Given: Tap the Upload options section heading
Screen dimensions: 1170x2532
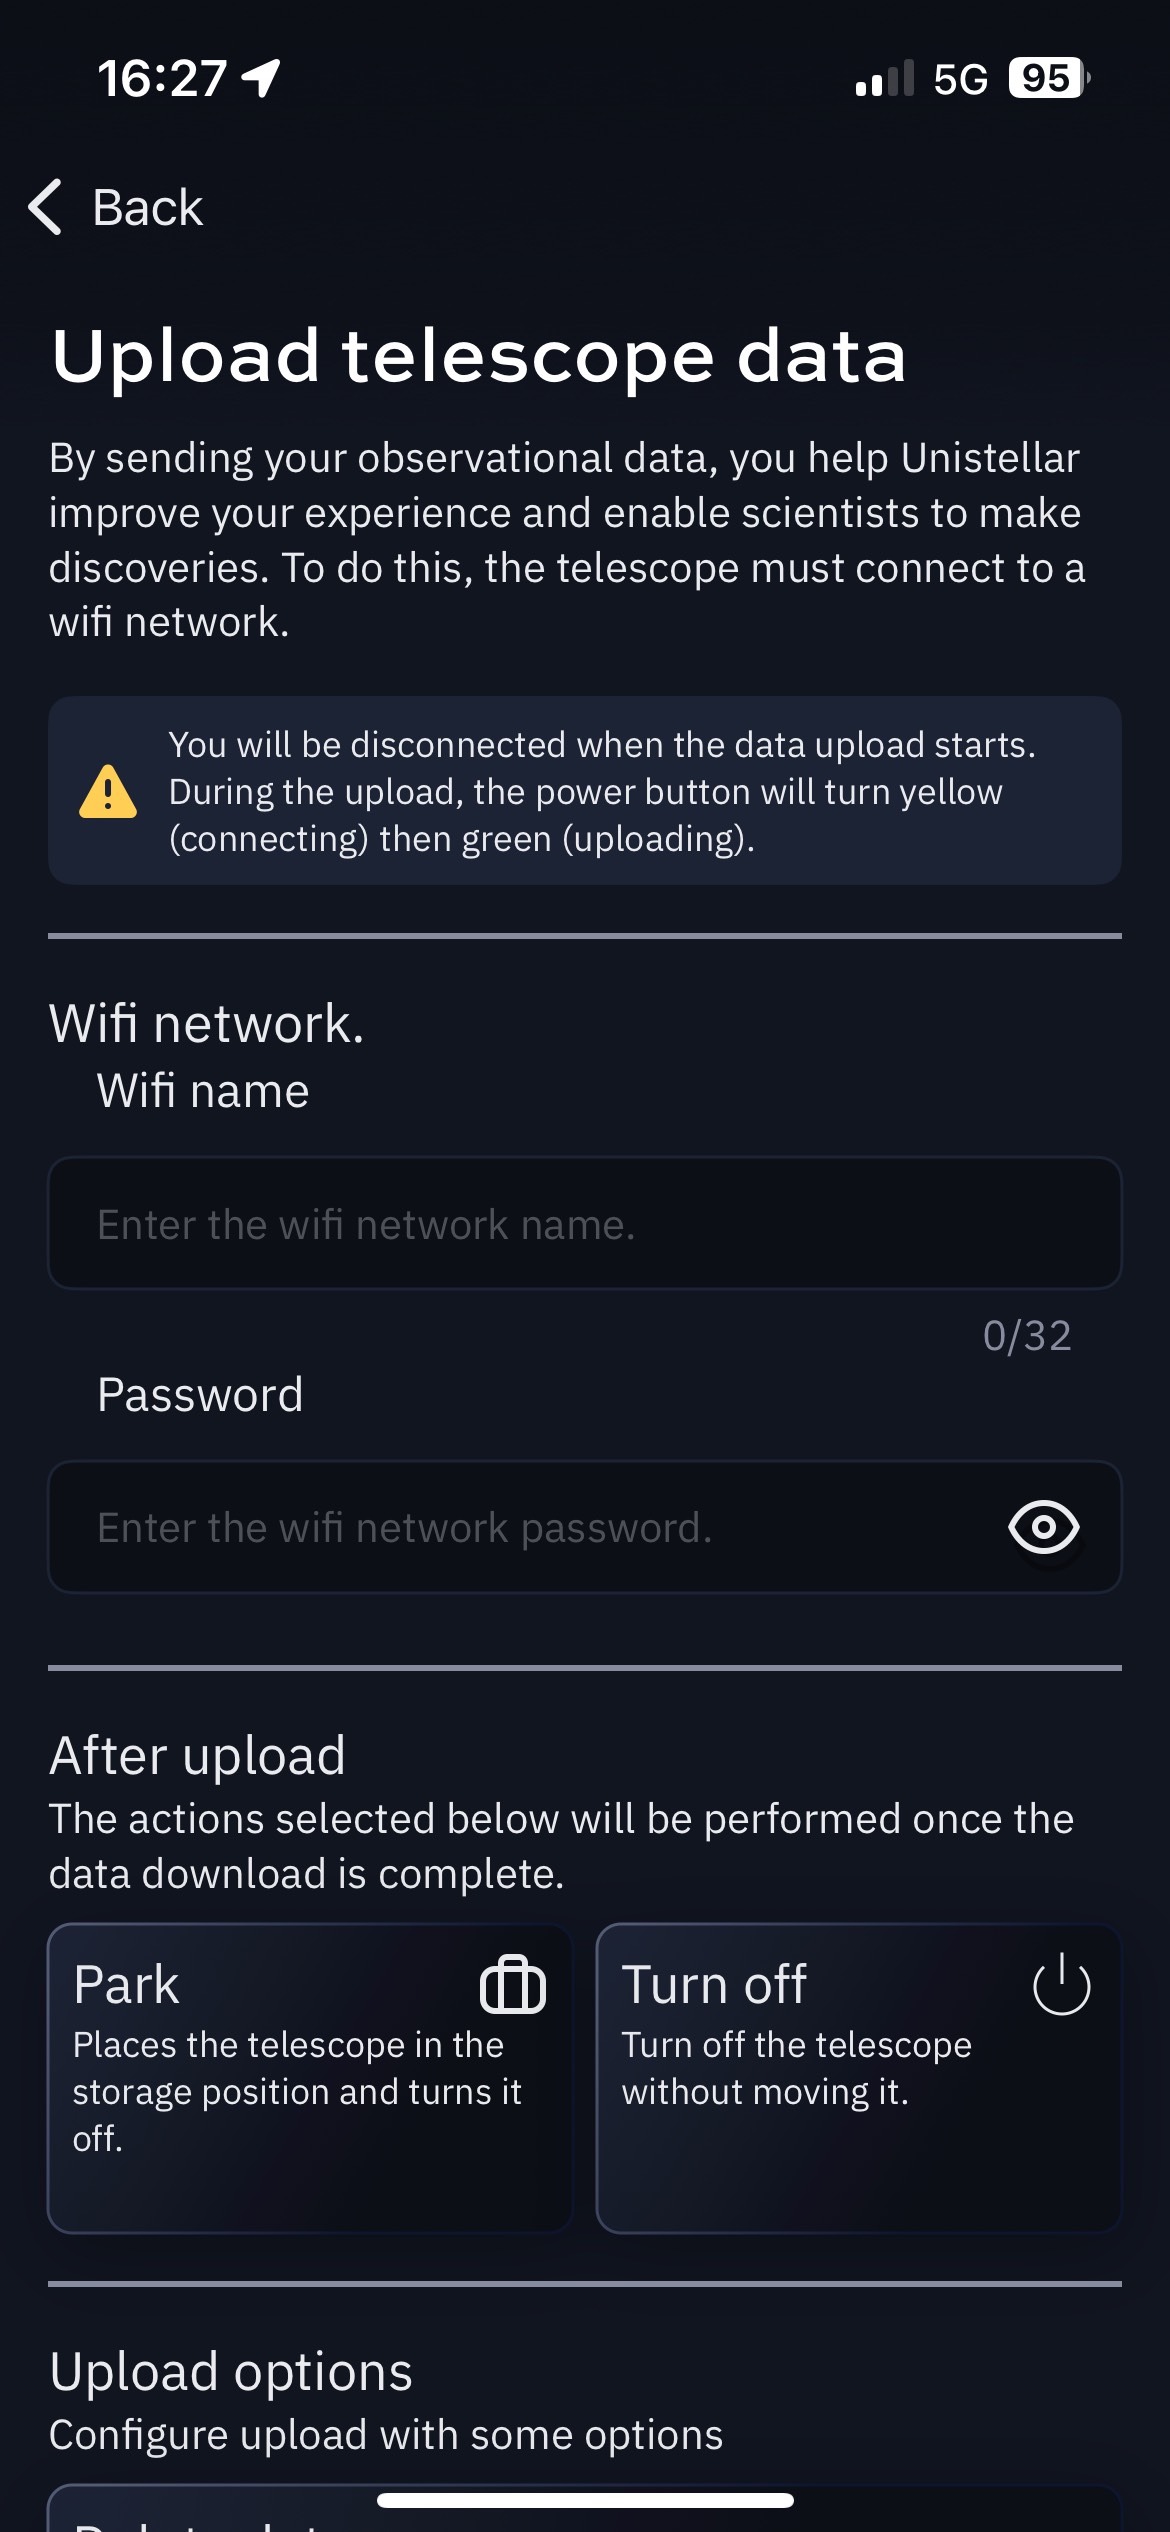Looking at the screenshot, I should coord(231,2372).
